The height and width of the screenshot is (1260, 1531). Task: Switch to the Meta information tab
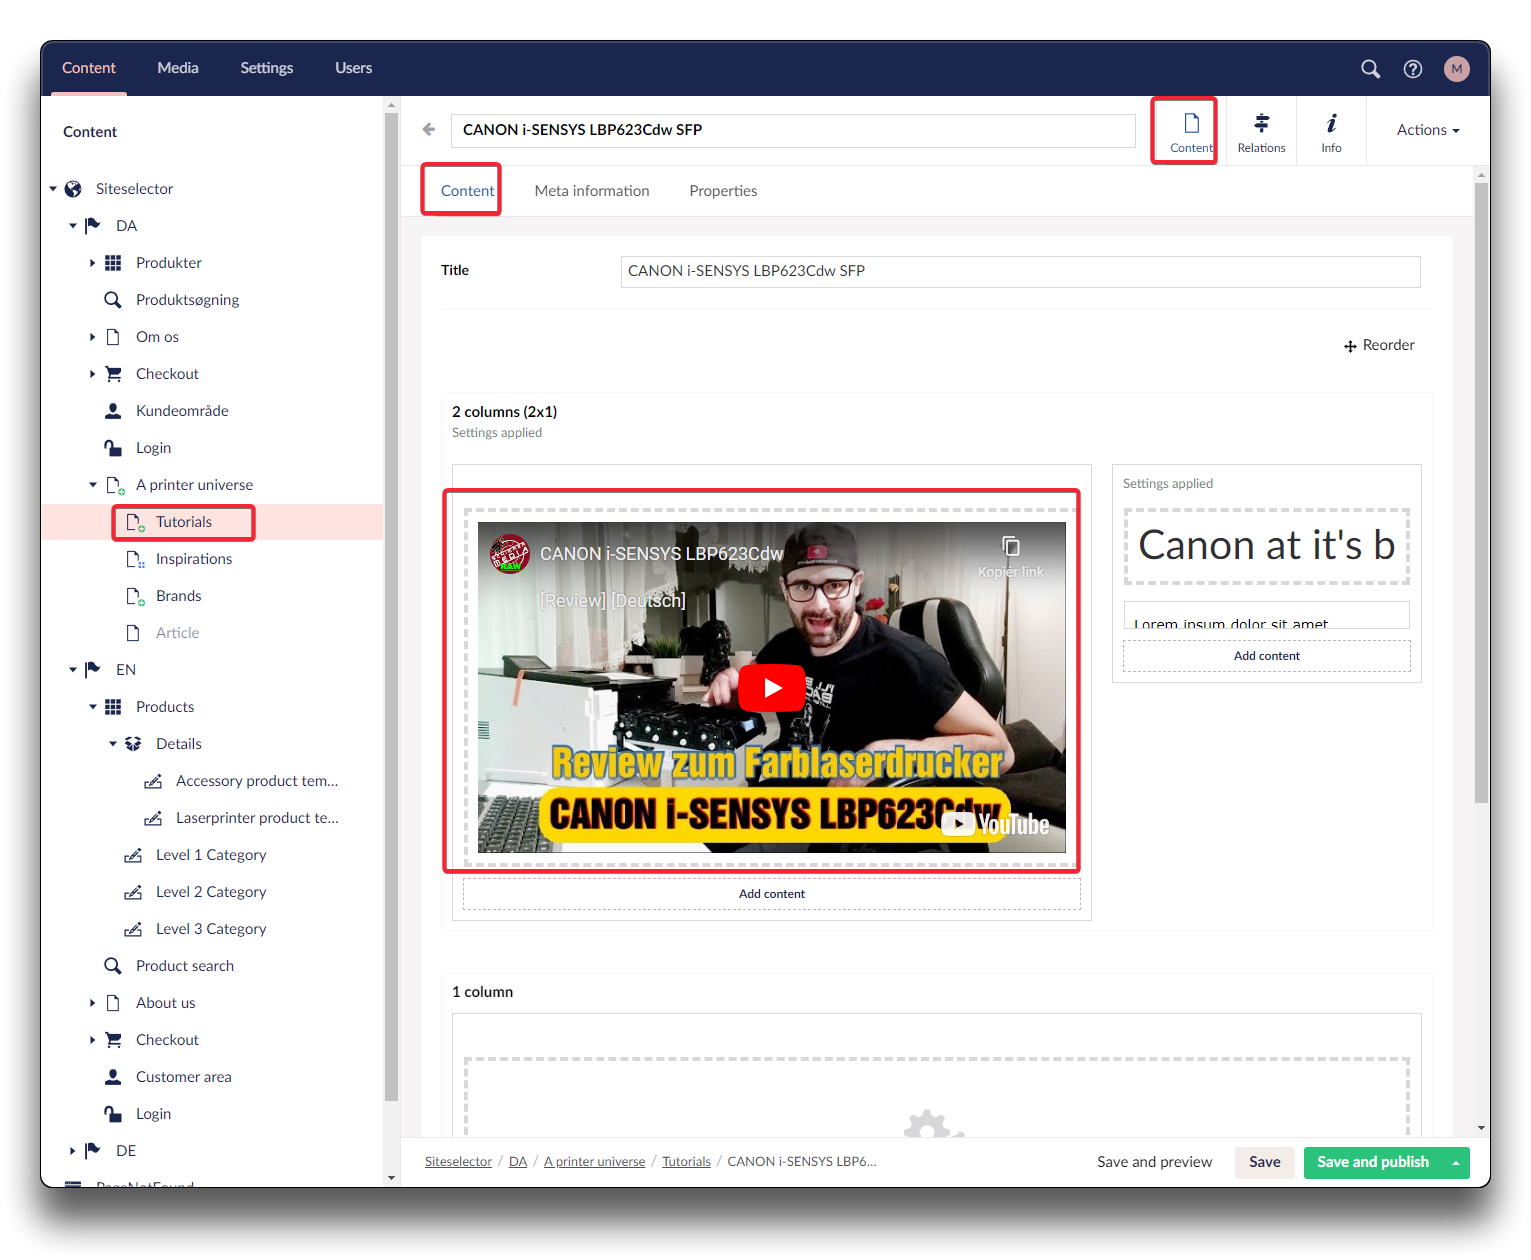[x=591, y=191]
